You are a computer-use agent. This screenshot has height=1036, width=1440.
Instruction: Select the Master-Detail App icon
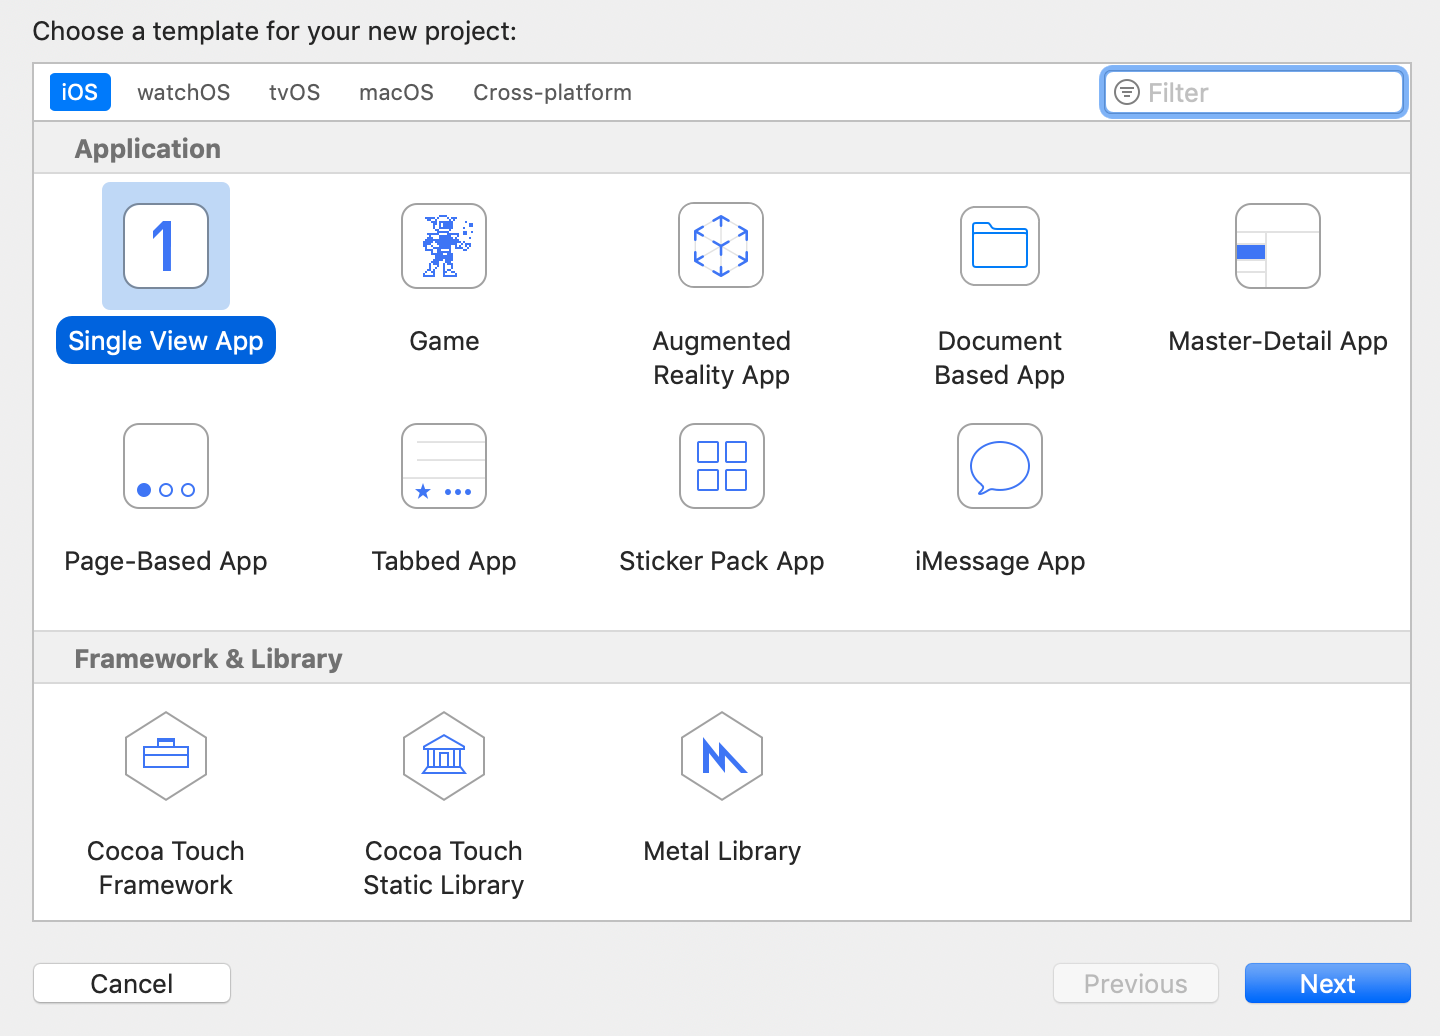pyautogui.click(x=1278, y=246)
